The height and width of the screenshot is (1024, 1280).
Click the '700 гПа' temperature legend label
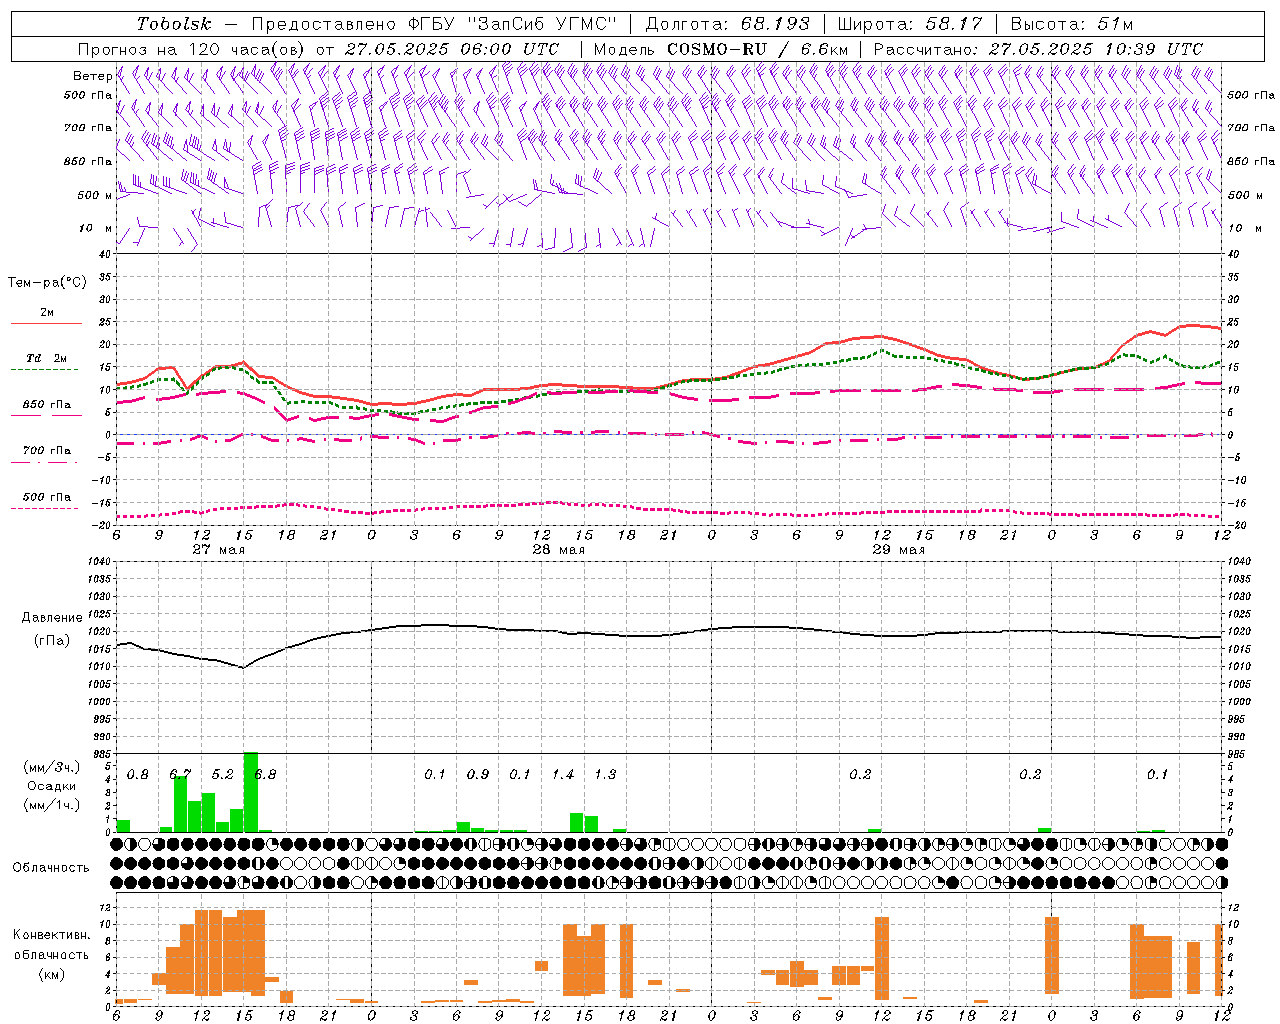point(46,450)
